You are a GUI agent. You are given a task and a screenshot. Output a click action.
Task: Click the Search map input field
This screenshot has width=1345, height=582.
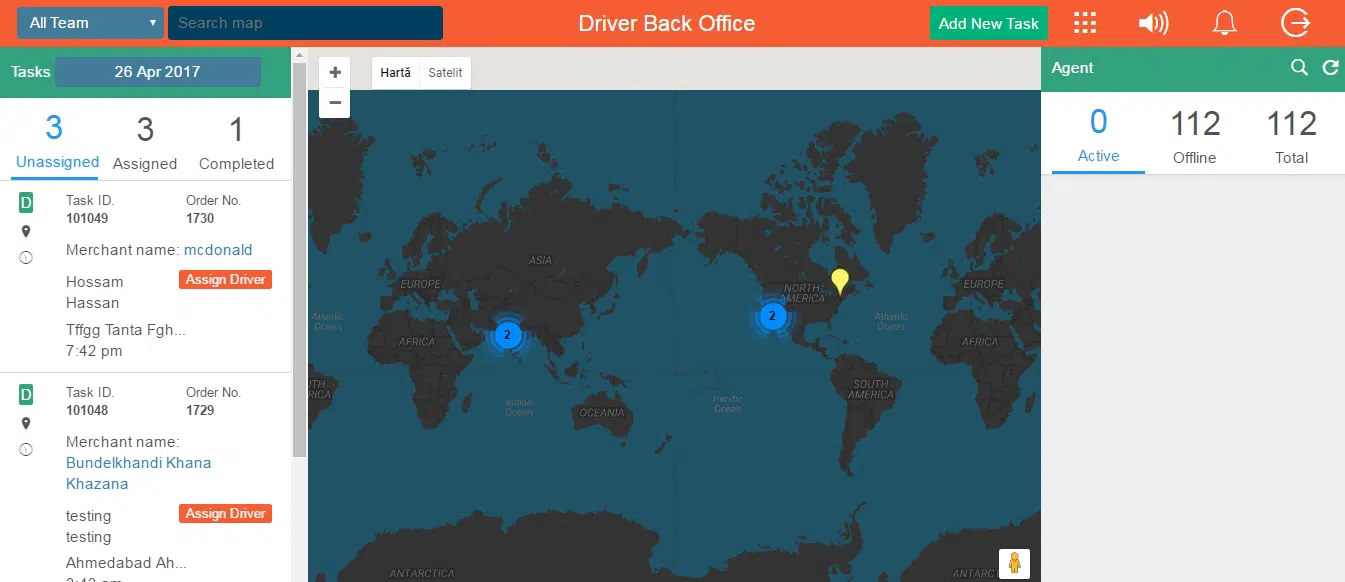coord(305,23)
